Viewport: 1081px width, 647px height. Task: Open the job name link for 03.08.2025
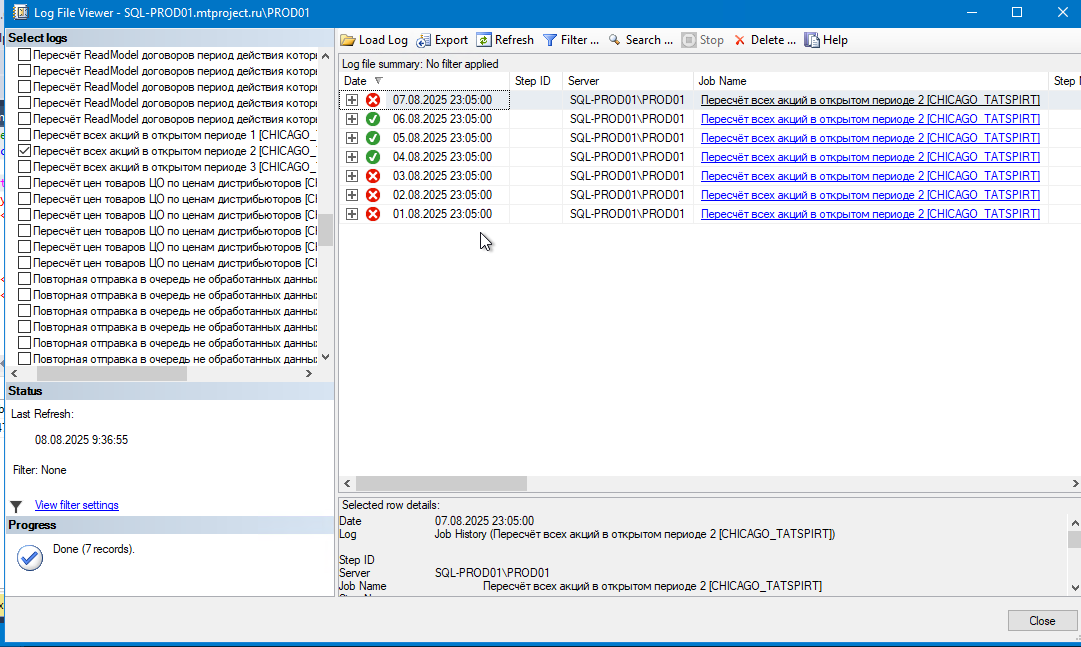click(870, 176)
